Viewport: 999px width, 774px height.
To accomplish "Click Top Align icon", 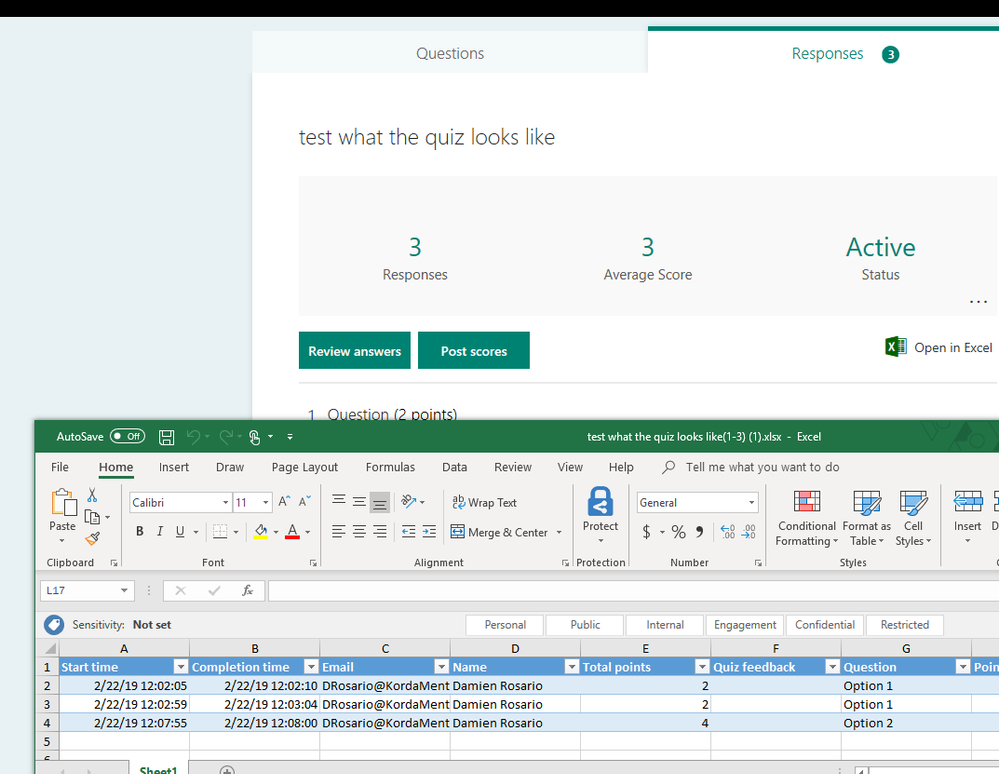I will click(x=339, y=502).
